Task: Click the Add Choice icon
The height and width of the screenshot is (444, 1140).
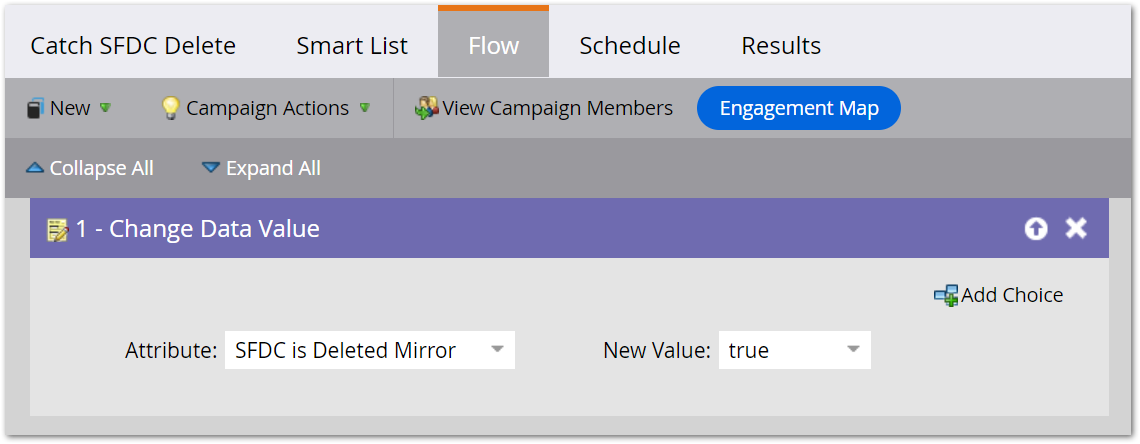Action: (945, 295)
